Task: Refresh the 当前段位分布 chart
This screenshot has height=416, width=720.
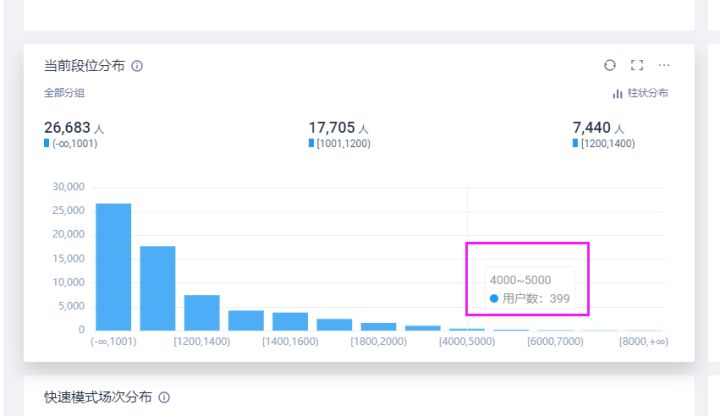Action: point(610,65)
